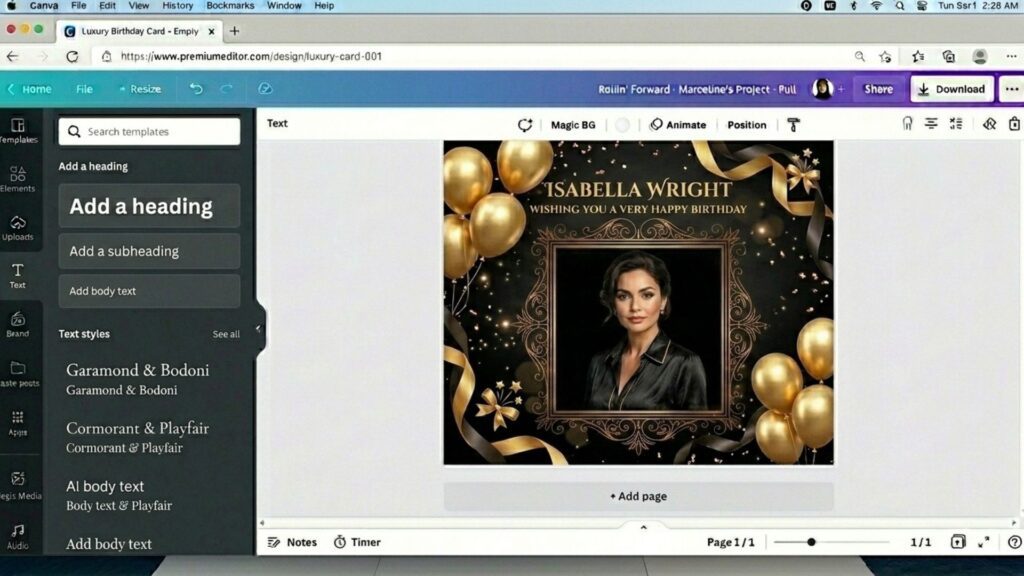Click the undo arrow in header
Image resolution: width=1024 pixels, height=576 pixels.
(x=196, y=88)
